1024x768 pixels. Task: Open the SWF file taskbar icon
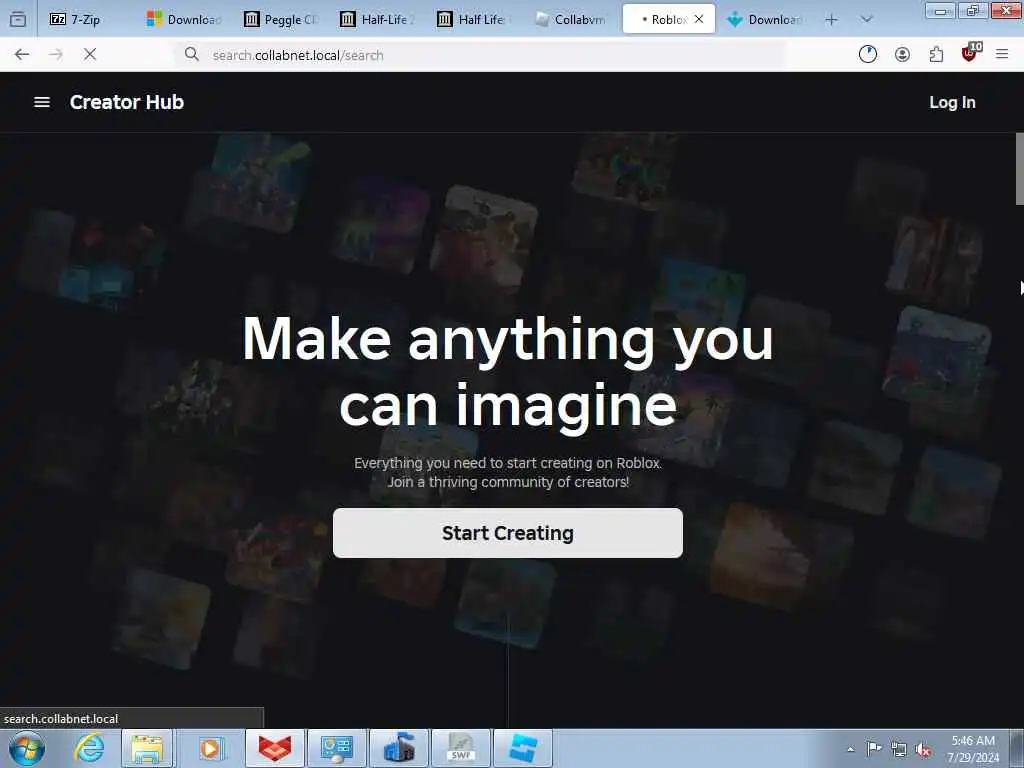(x=461, y=748)
